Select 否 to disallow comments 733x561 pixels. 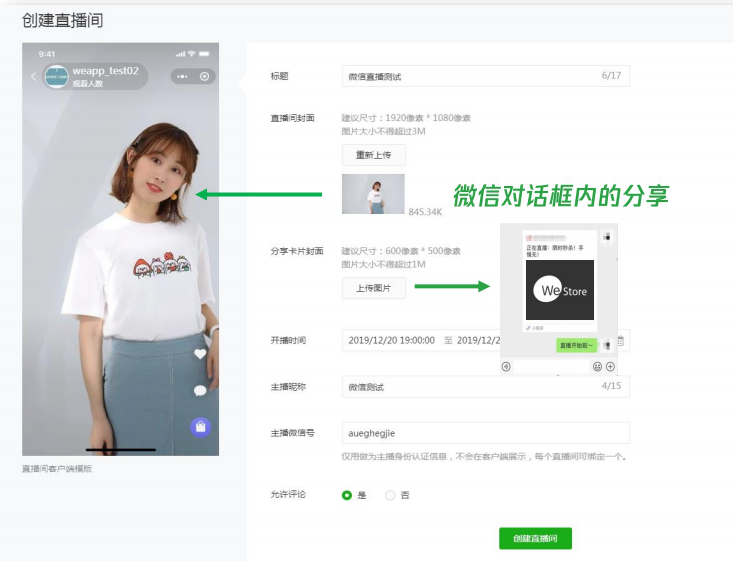coord(390,495)
